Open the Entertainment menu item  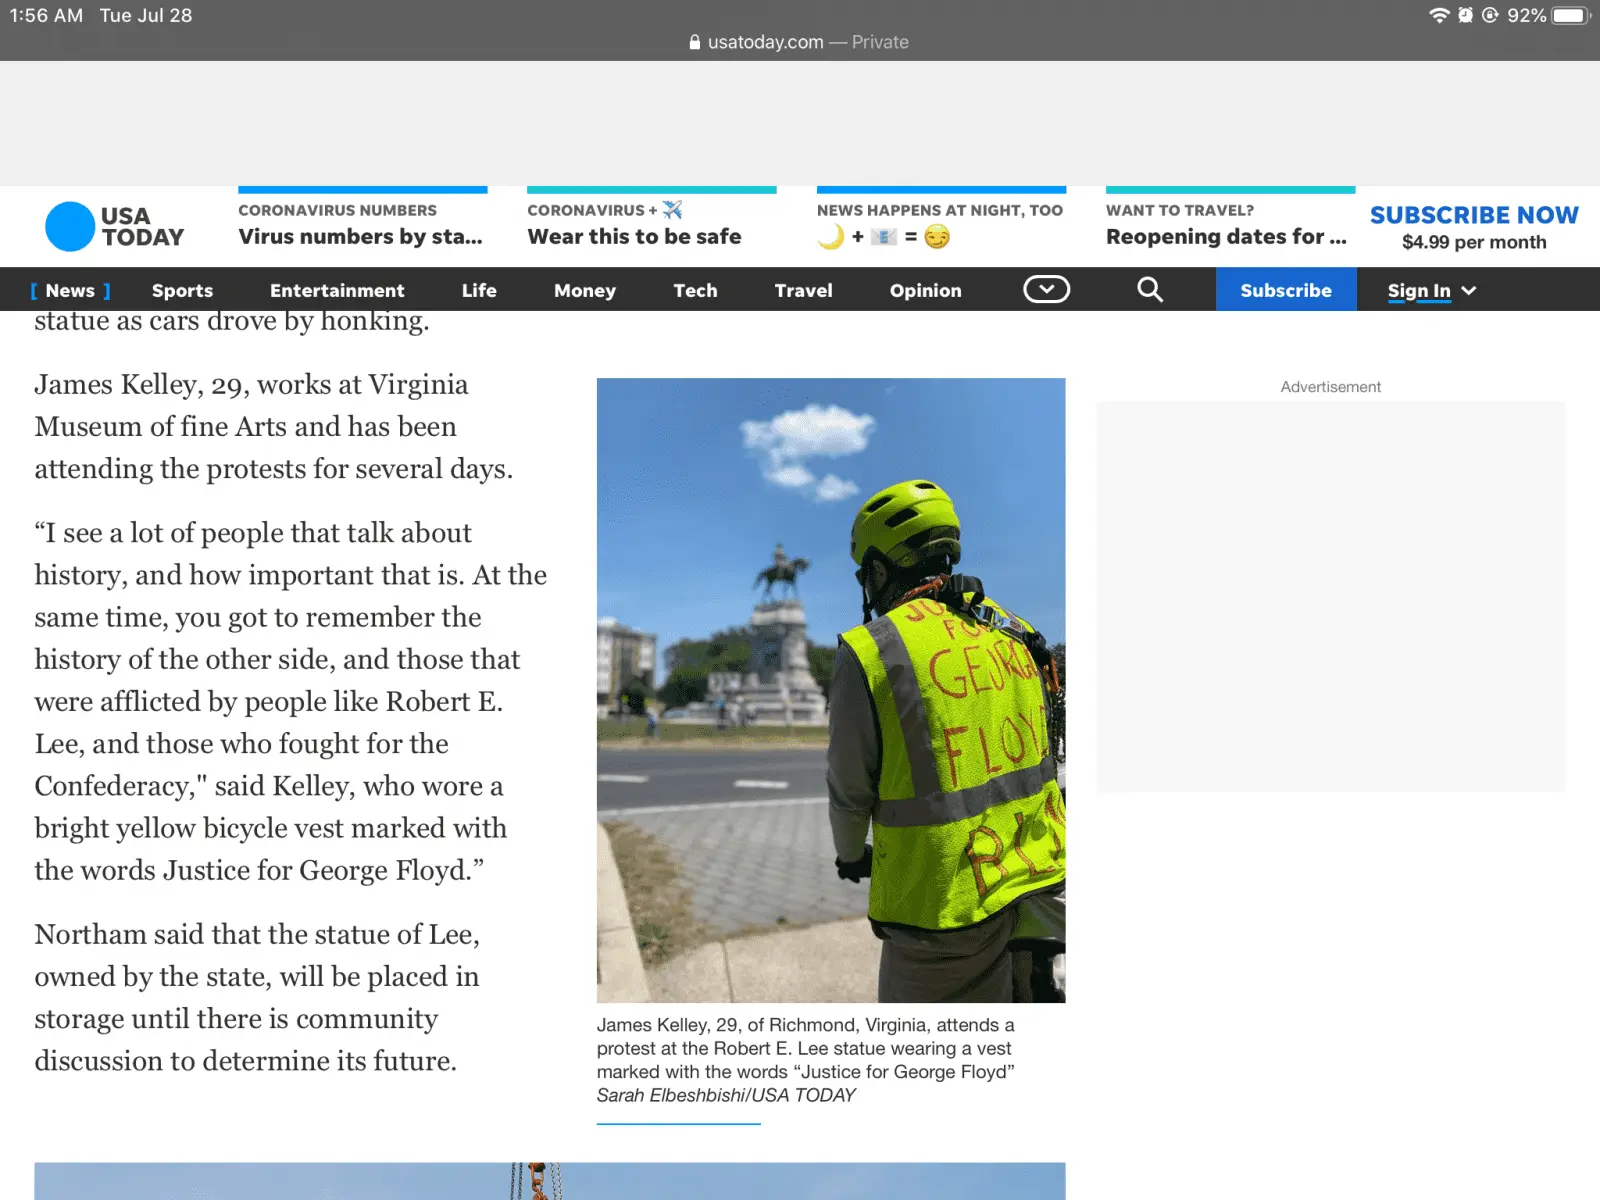pos(337,291)
